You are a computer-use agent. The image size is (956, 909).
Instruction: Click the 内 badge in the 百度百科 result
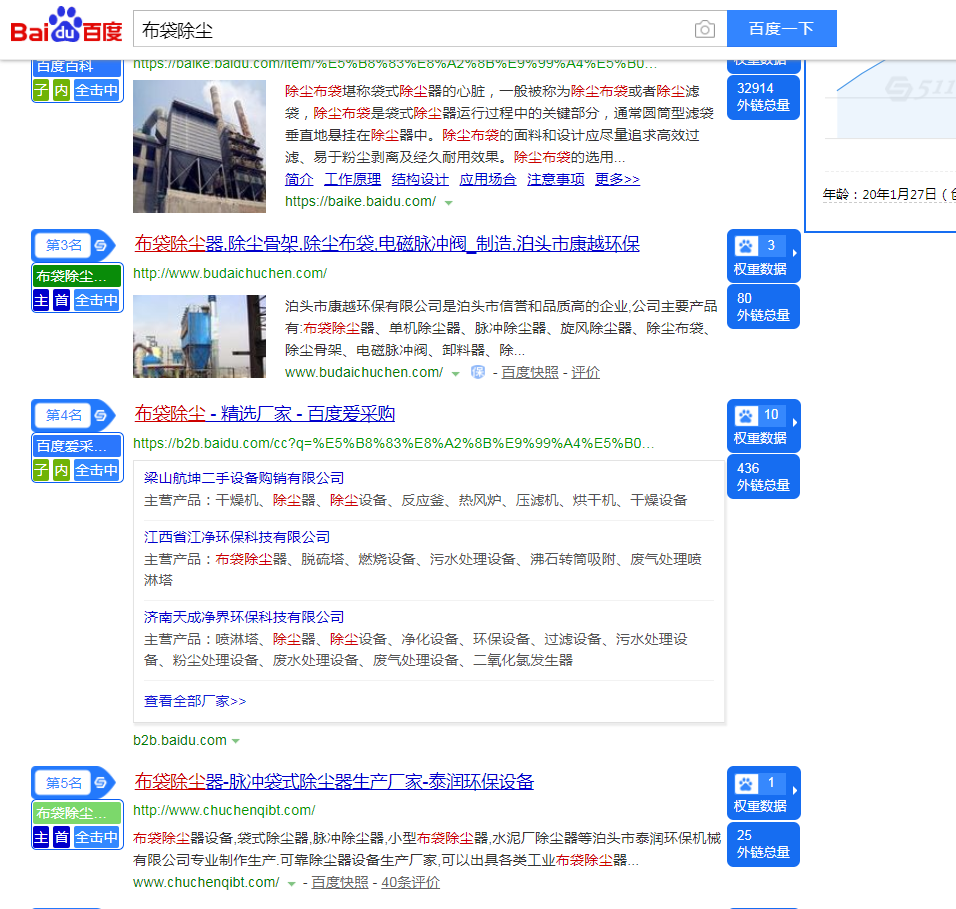pyautogui.click(x=62, y=90)
